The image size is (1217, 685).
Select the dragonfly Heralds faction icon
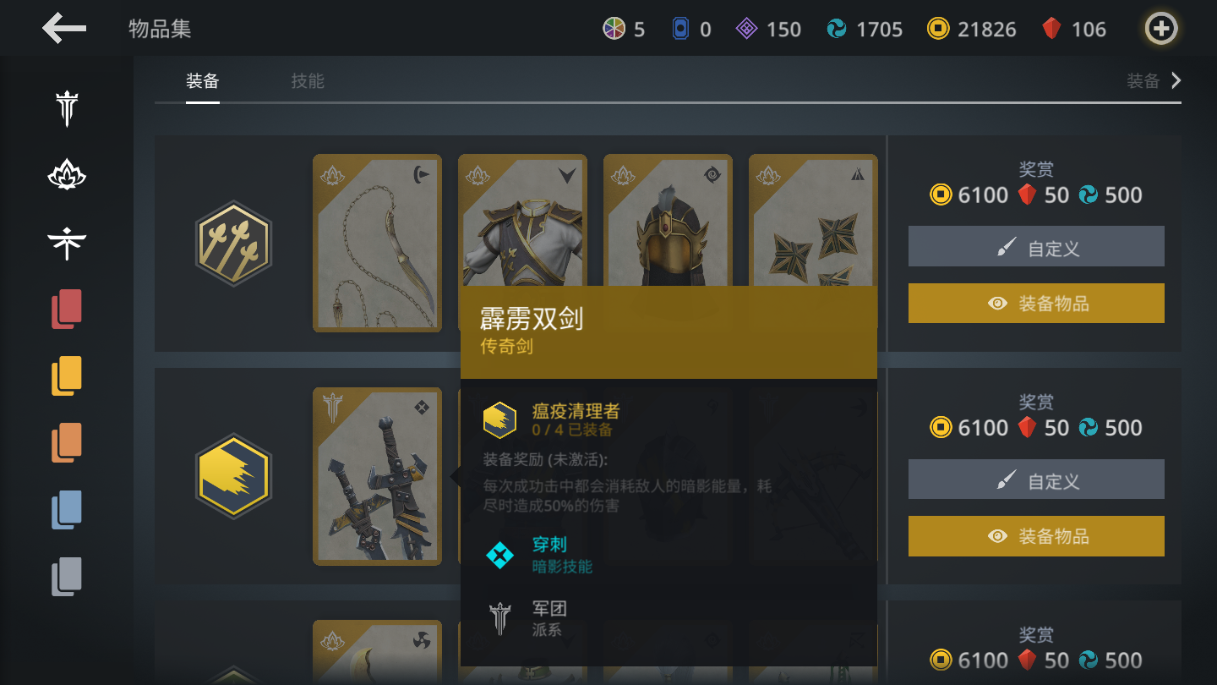[x=67, y=242]
